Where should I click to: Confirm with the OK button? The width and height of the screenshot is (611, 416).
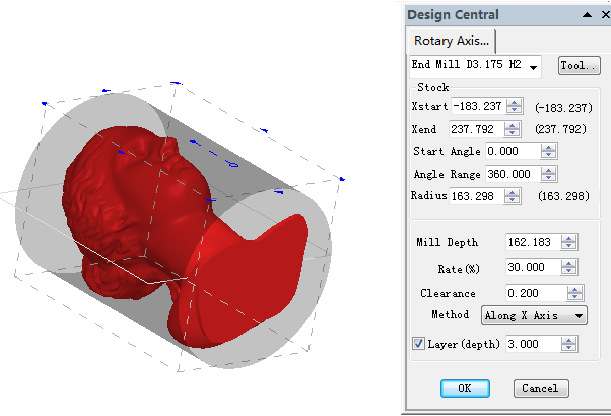[x=465, y=388]
